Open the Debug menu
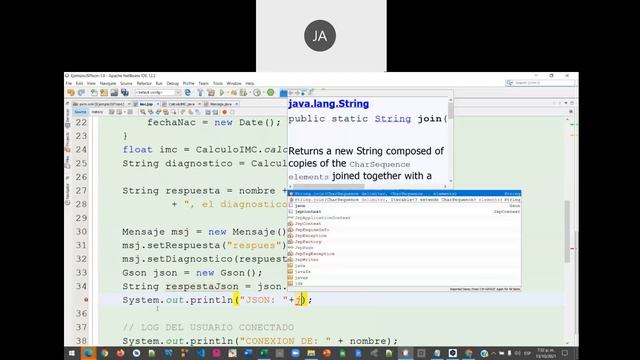This screenshot has width=640, height=360. [x=173, y=83]
